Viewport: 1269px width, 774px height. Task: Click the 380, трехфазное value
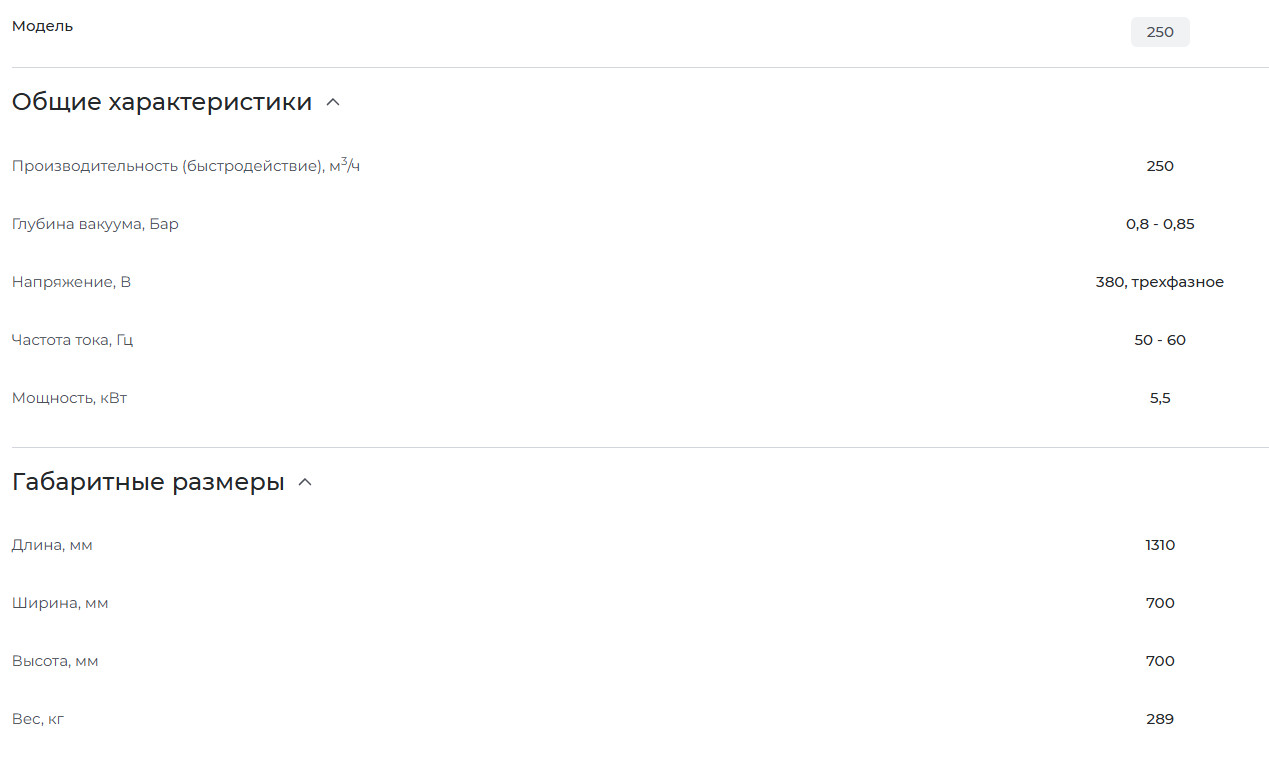(x=1160, y=282)
